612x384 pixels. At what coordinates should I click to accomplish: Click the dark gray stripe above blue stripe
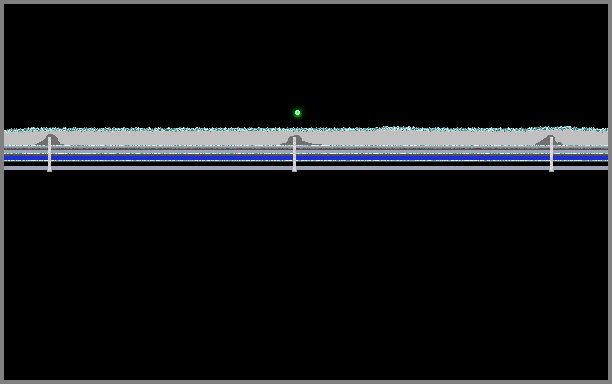click(306, 149)
